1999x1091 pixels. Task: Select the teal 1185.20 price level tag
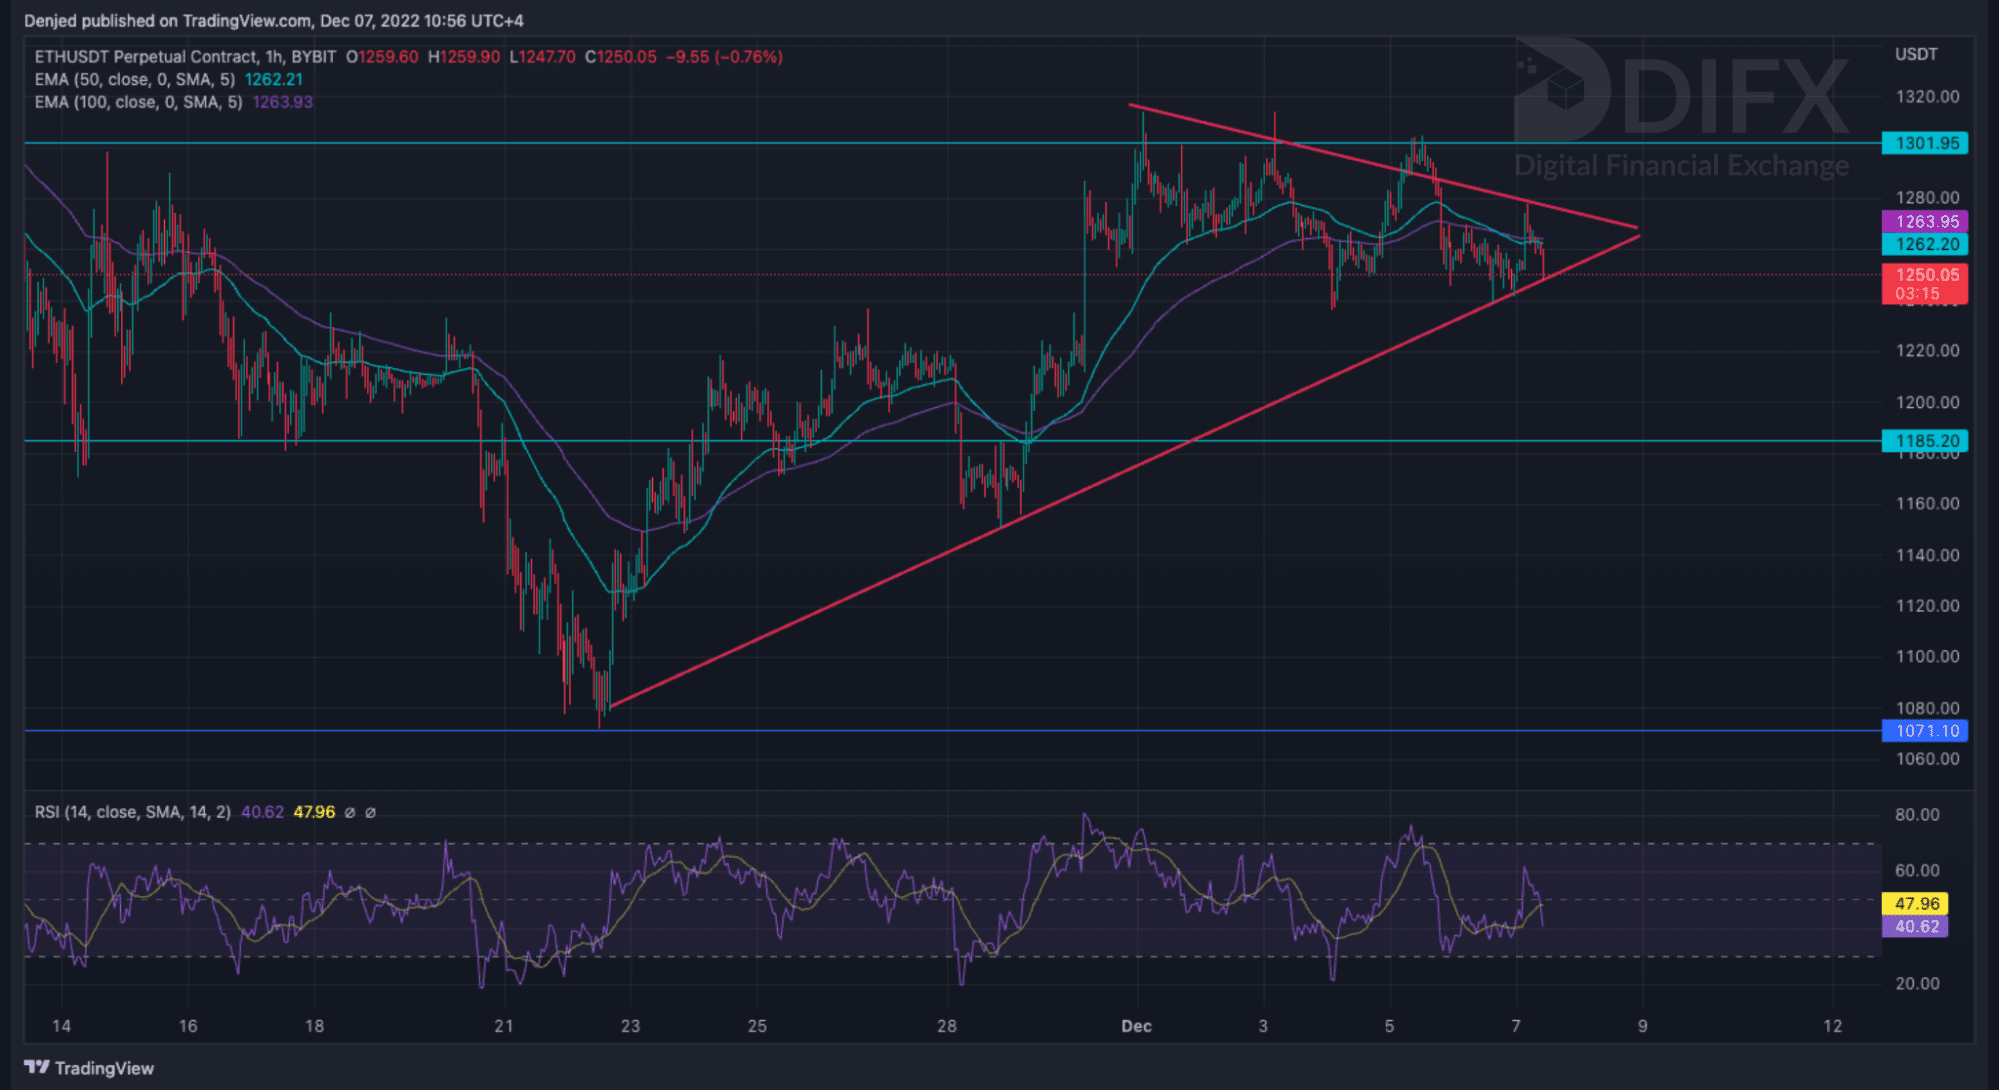1925,441
